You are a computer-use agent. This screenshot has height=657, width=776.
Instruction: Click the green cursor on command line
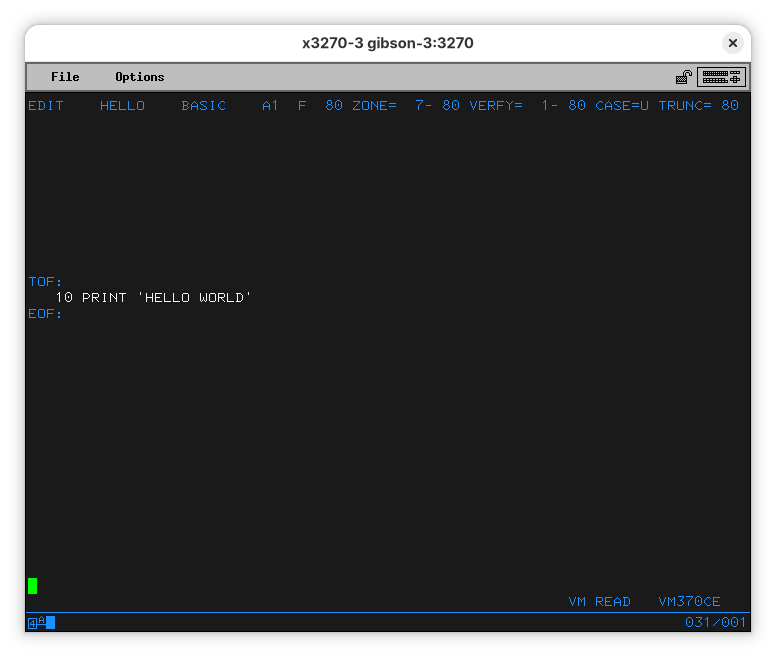33,586
